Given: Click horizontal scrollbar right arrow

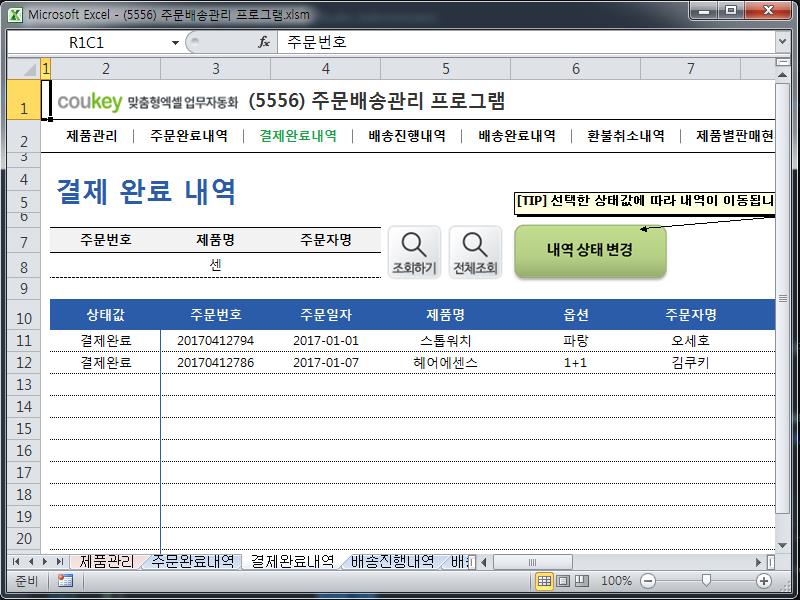Looking at the screenshot, I should pos(759,562).
